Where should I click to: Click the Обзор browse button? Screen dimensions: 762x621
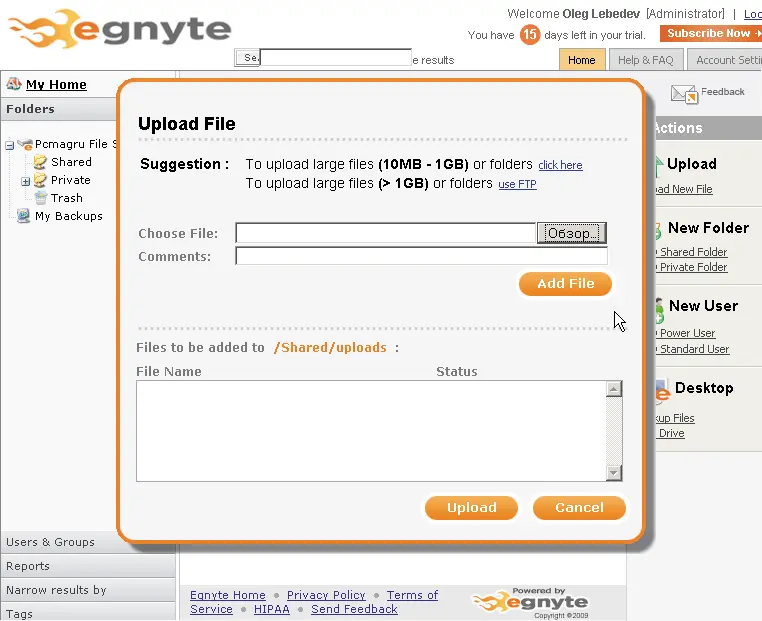(572, 233)
